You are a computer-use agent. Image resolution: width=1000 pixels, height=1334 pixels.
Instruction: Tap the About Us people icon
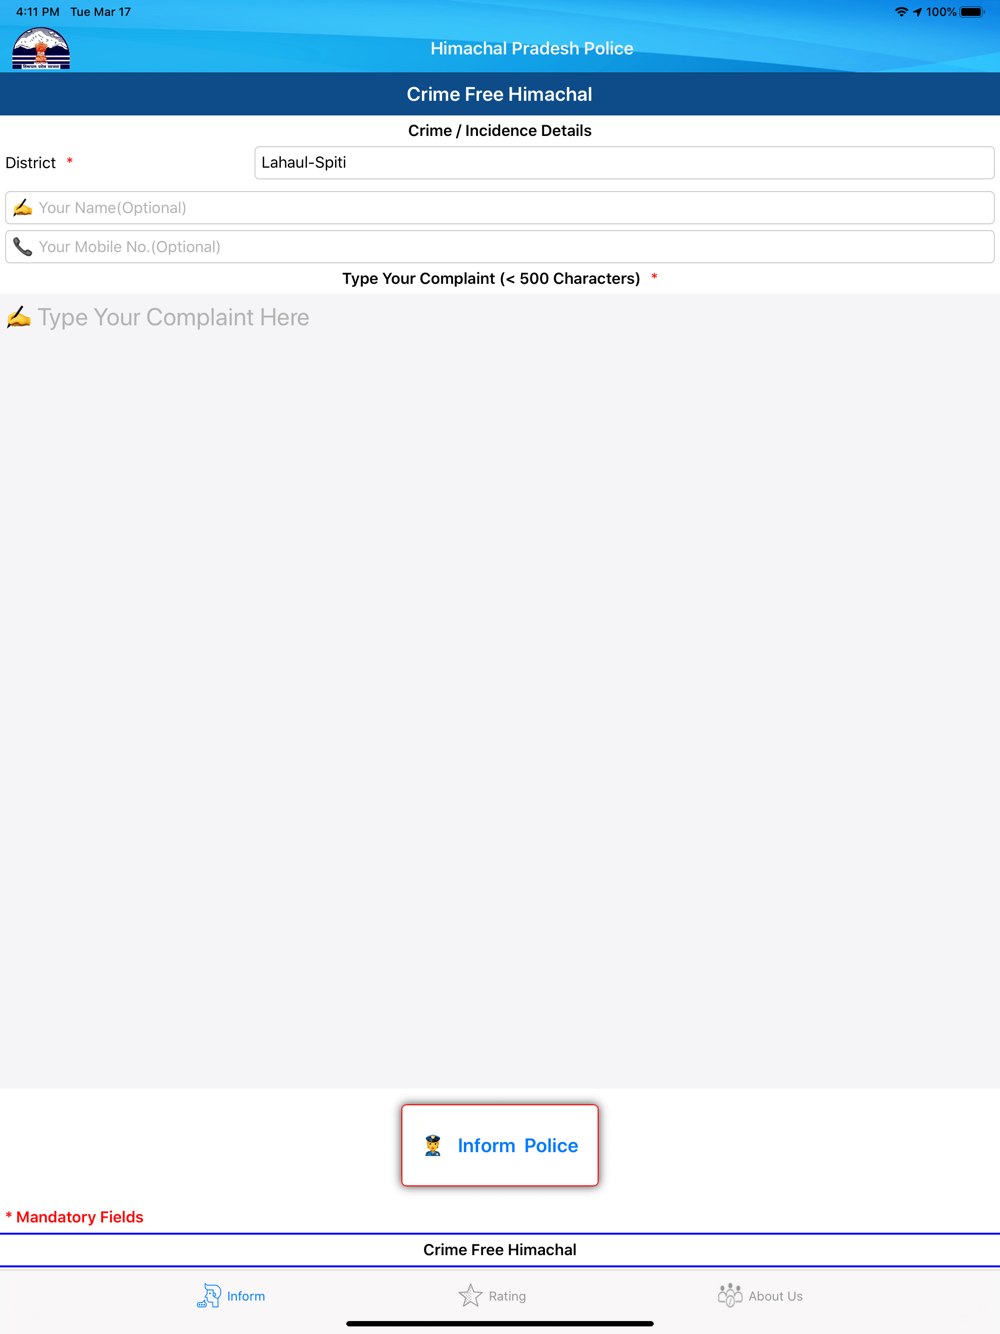(730, 1295)
